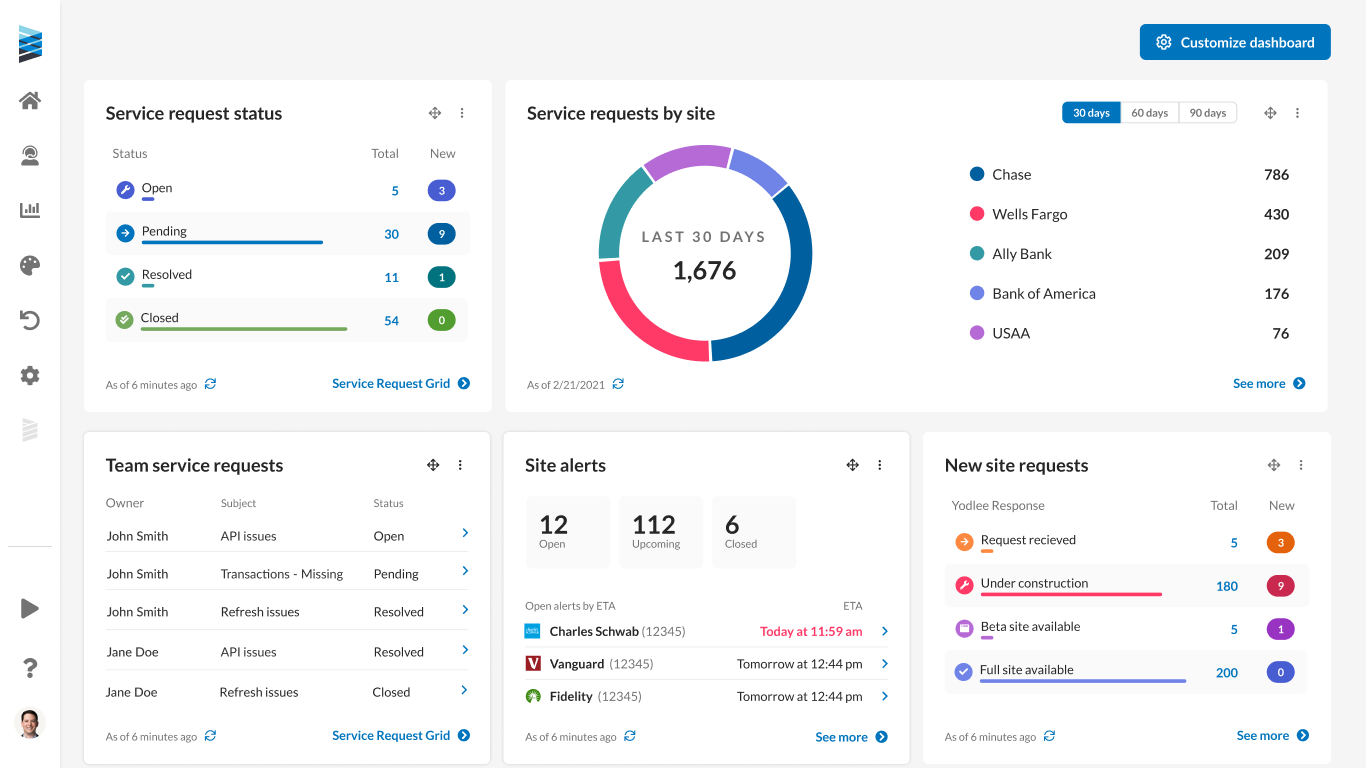Image resolution: width=1366 pixels, height=768 pixels.
Task: Refresh the Team service requests card
Action: [210, 736]
